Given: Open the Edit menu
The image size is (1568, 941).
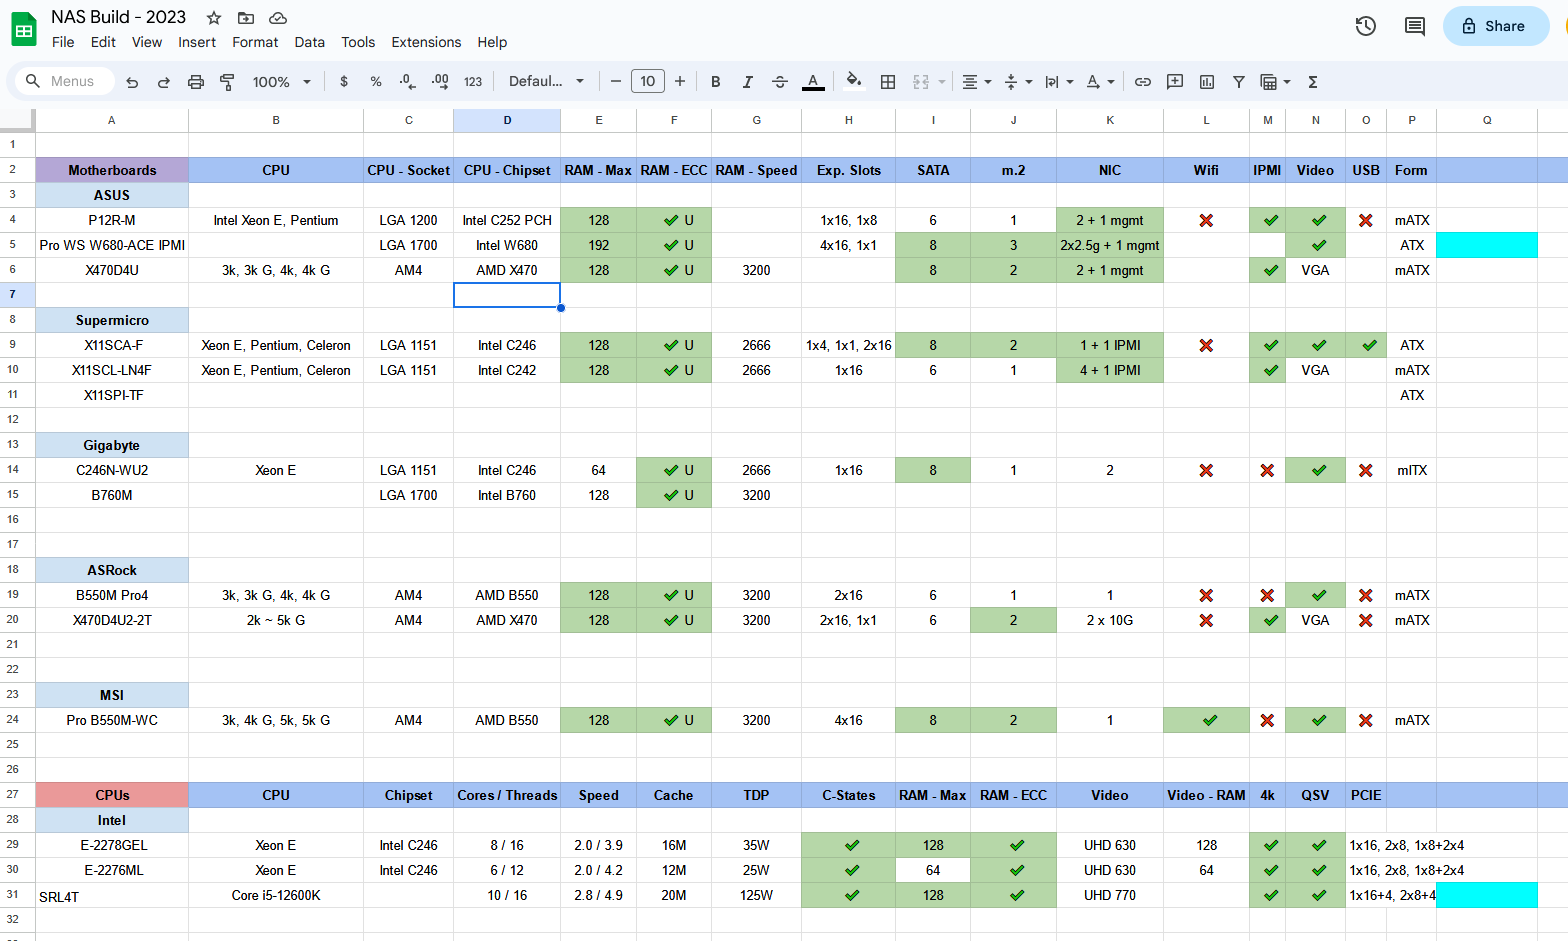Looking at the screenshot, I should [x=103, y=42].
